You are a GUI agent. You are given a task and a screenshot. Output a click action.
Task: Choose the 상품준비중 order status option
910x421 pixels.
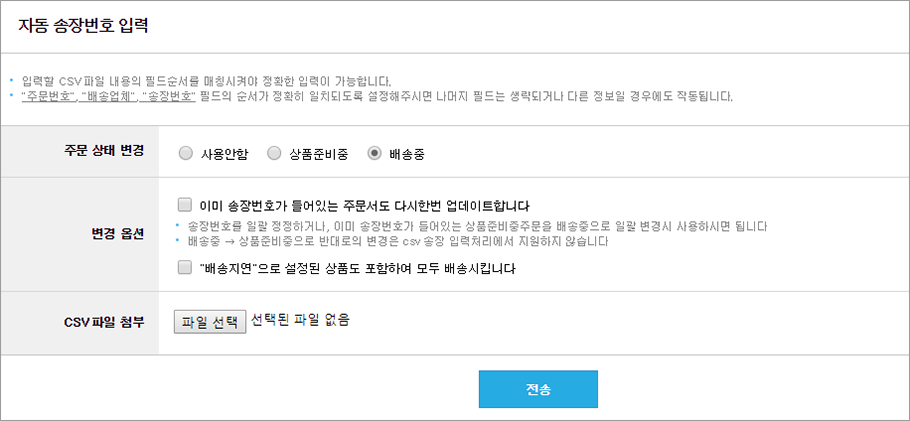coord(273,154)
